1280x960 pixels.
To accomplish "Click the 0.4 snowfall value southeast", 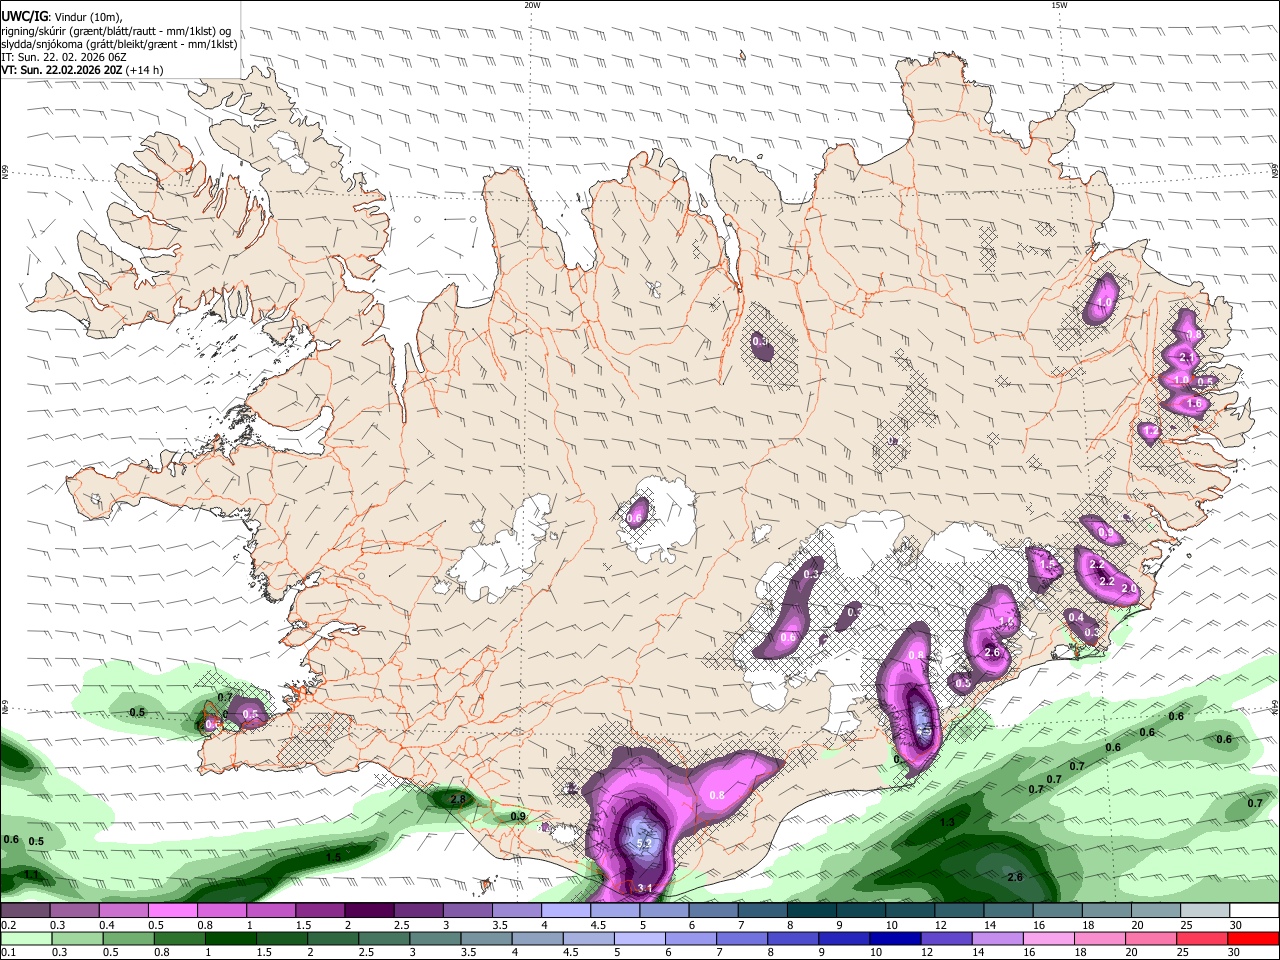I will pyautogui.click(x=1076, y=618).
